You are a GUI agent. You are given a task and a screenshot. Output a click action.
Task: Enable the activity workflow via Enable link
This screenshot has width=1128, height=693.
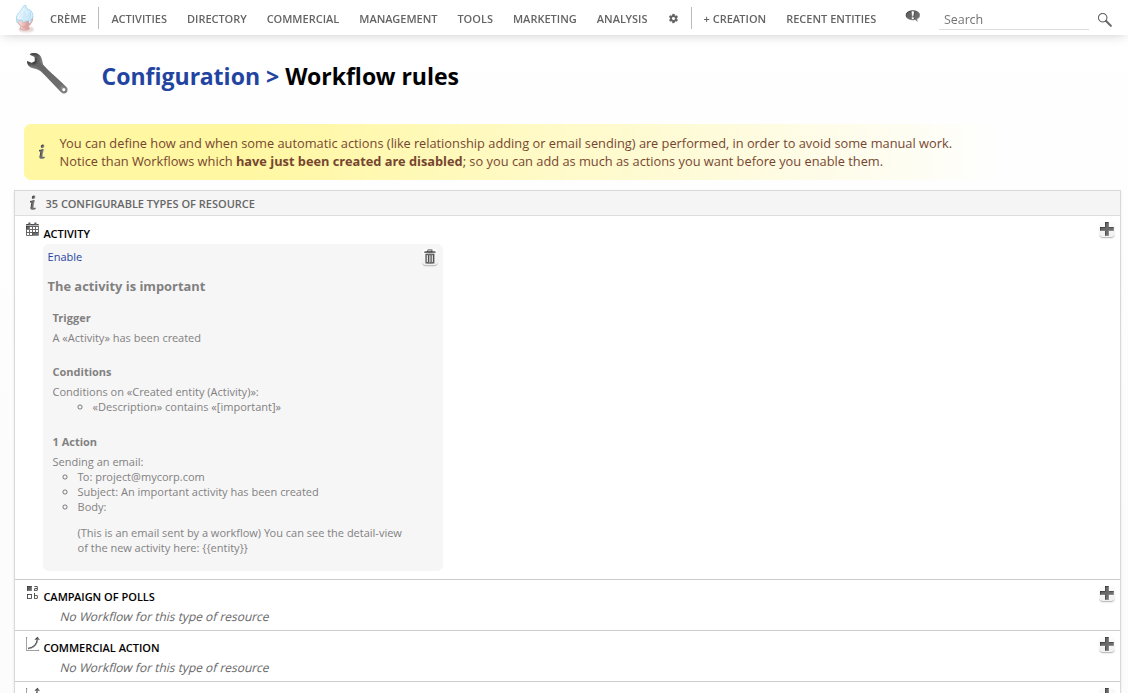point(65,257)
